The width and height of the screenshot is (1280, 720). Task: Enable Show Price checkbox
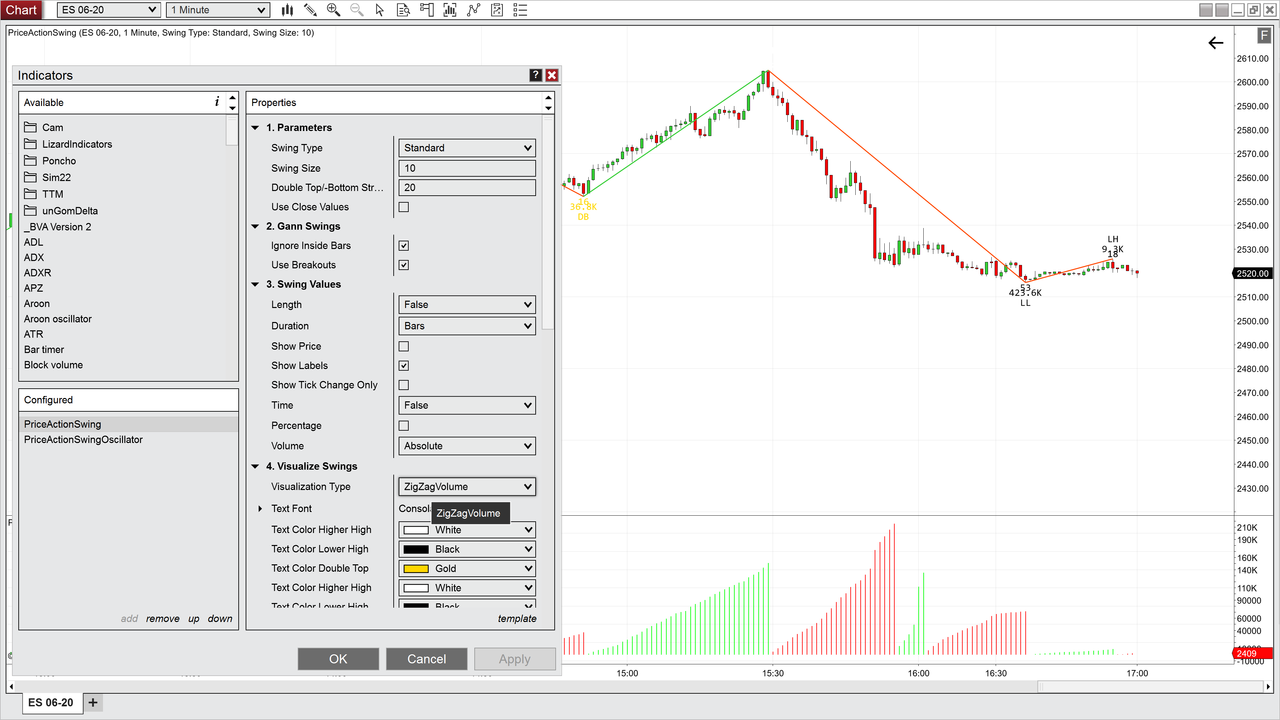[404, 346]
